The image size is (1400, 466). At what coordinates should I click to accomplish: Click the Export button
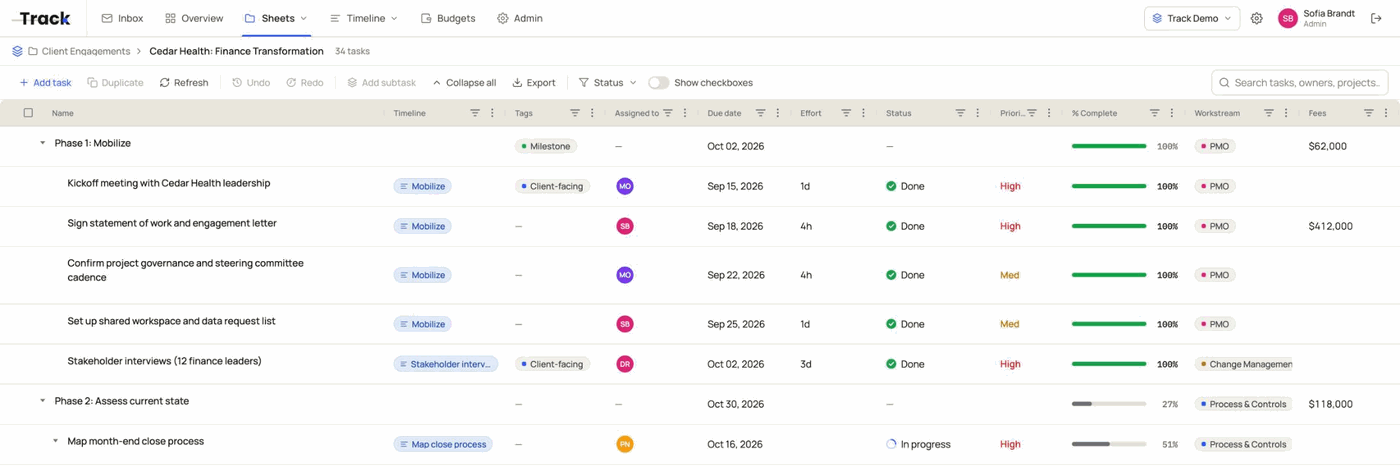[534, 83]
